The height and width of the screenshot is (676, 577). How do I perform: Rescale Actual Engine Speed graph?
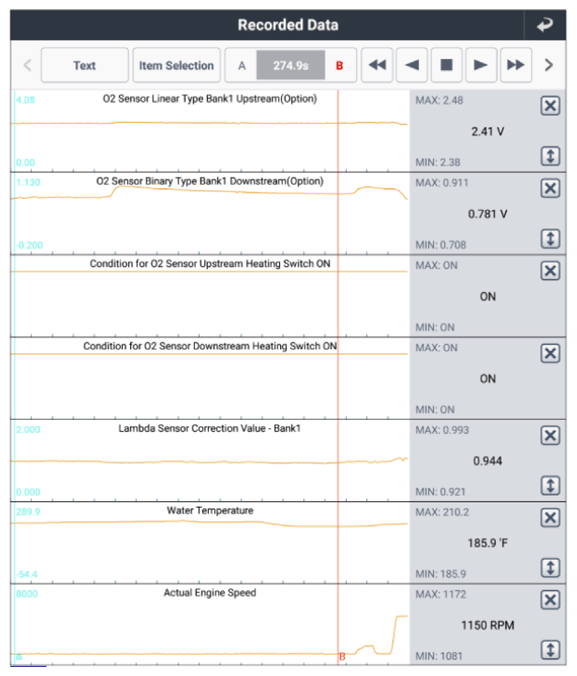(x=550, y=650)
